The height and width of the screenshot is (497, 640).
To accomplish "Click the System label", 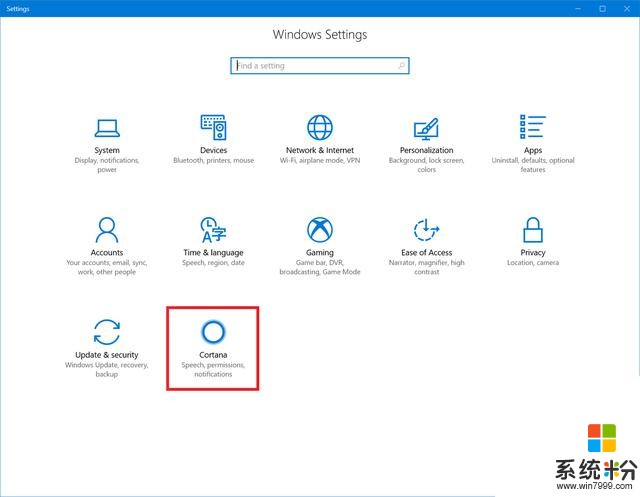I will [107, 150].
